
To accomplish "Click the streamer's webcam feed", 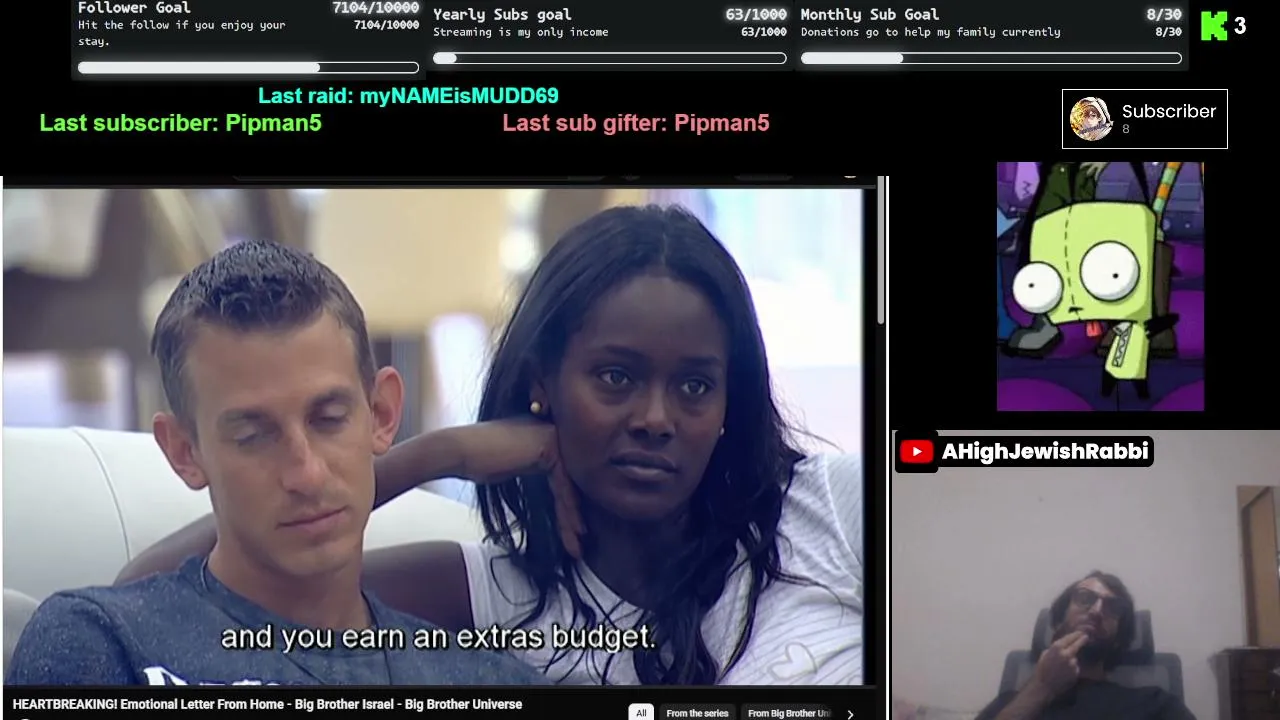I will coord(1086,575).
